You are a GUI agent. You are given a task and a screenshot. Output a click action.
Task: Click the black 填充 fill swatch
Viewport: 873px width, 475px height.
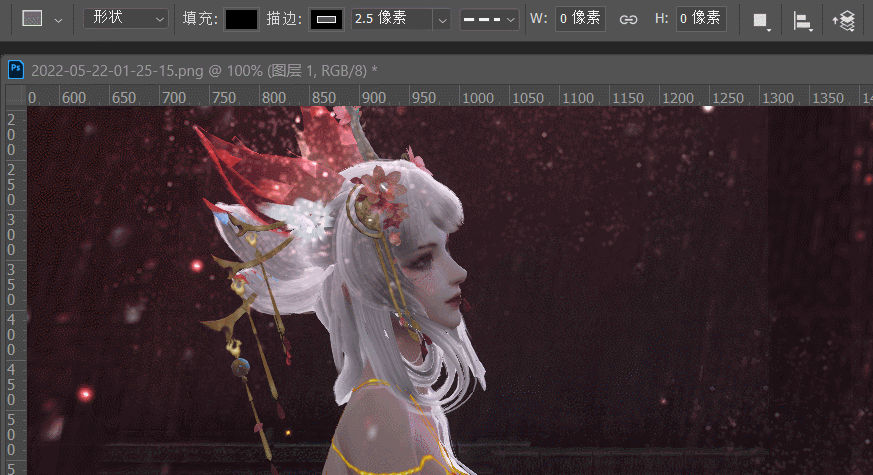pos(240,19)
